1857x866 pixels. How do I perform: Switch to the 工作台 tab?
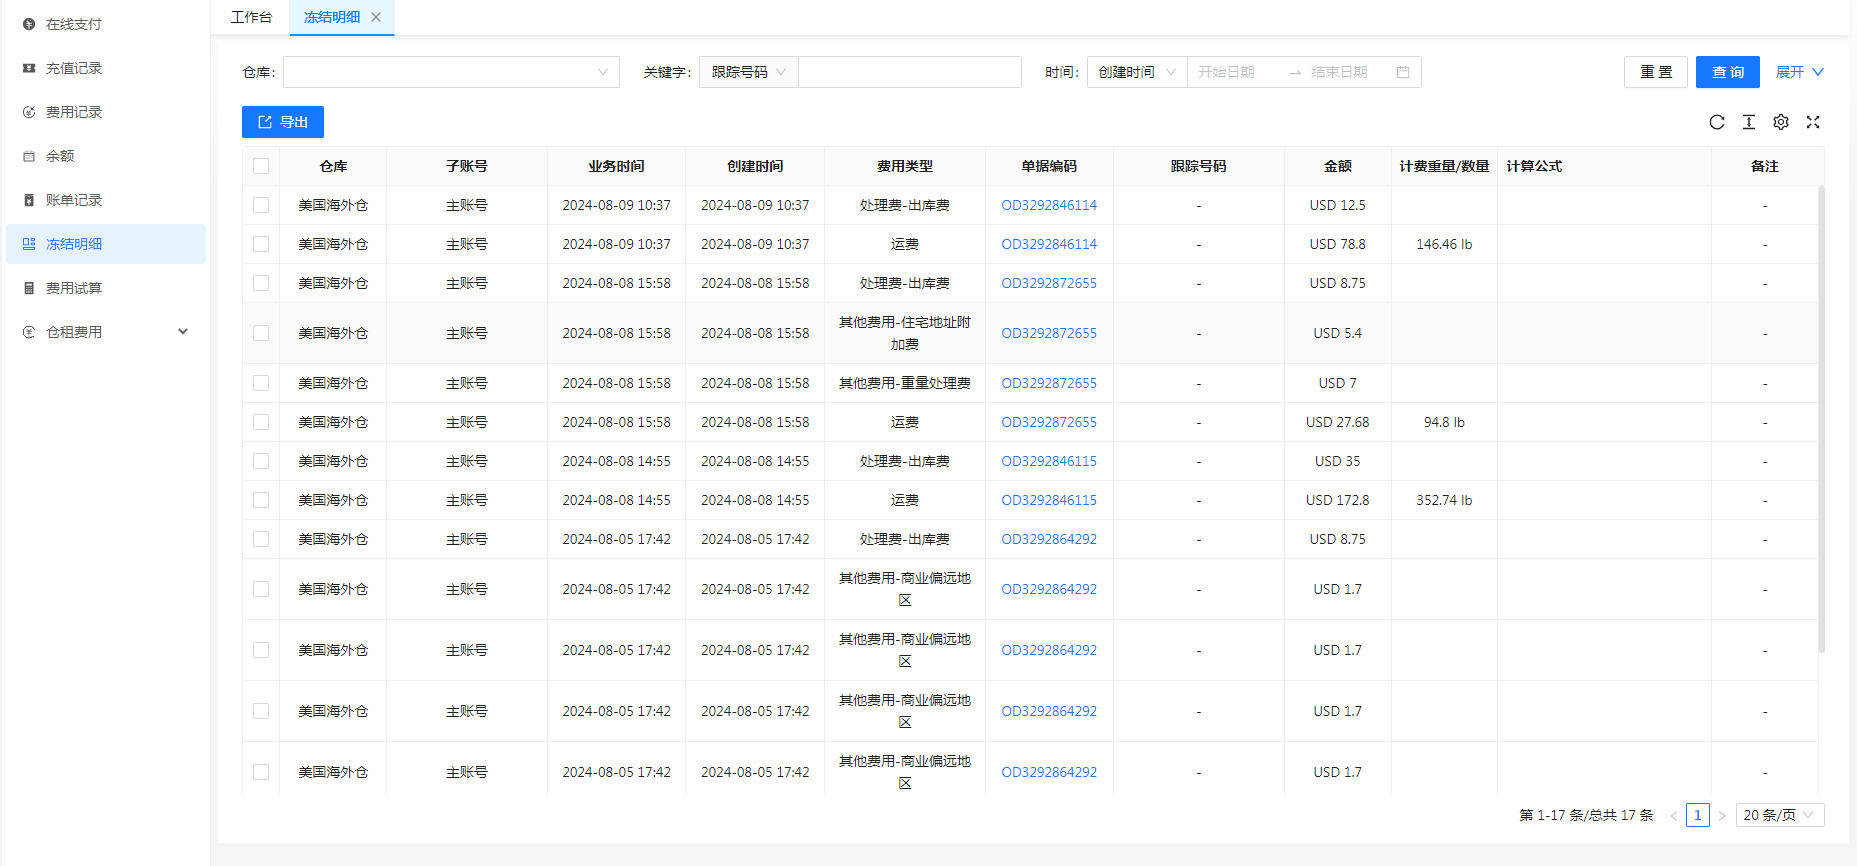pos(251,17)
